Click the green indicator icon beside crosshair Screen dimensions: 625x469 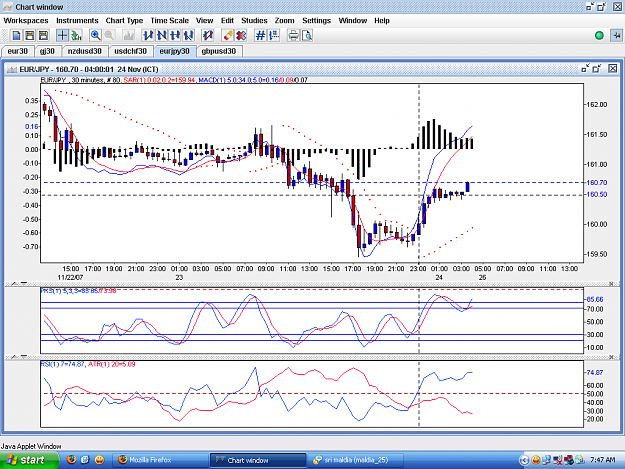(x=76, y=36)
